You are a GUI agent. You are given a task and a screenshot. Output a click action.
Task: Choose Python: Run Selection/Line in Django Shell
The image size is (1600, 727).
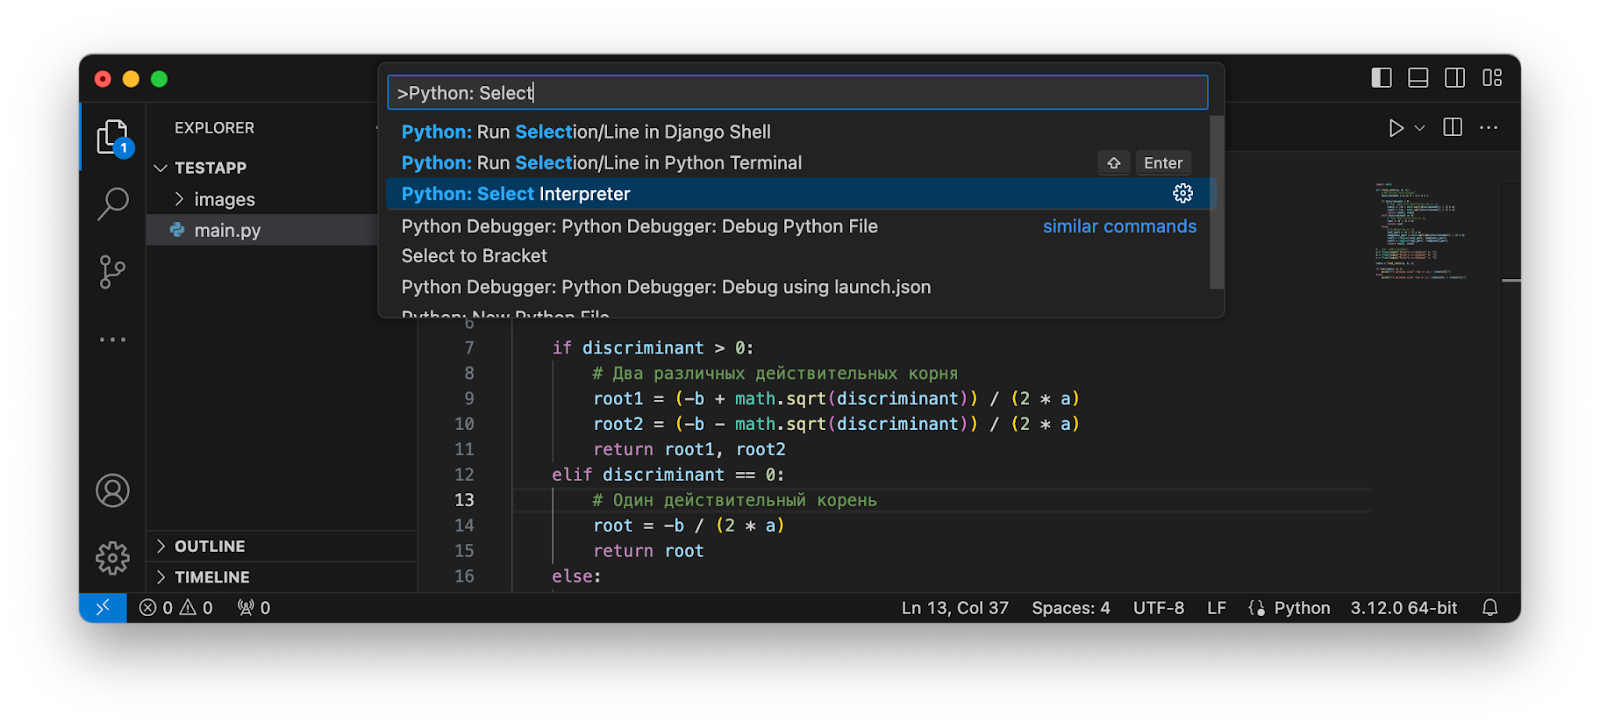coord(798,132)
